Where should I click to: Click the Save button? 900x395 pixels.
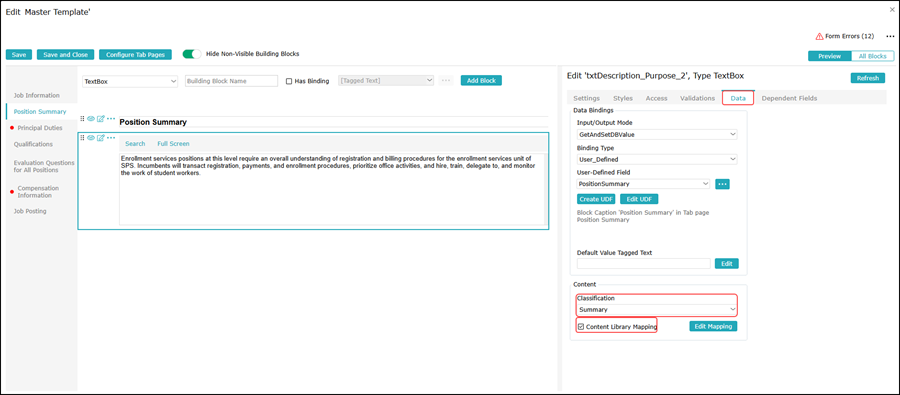click(19, 55)
